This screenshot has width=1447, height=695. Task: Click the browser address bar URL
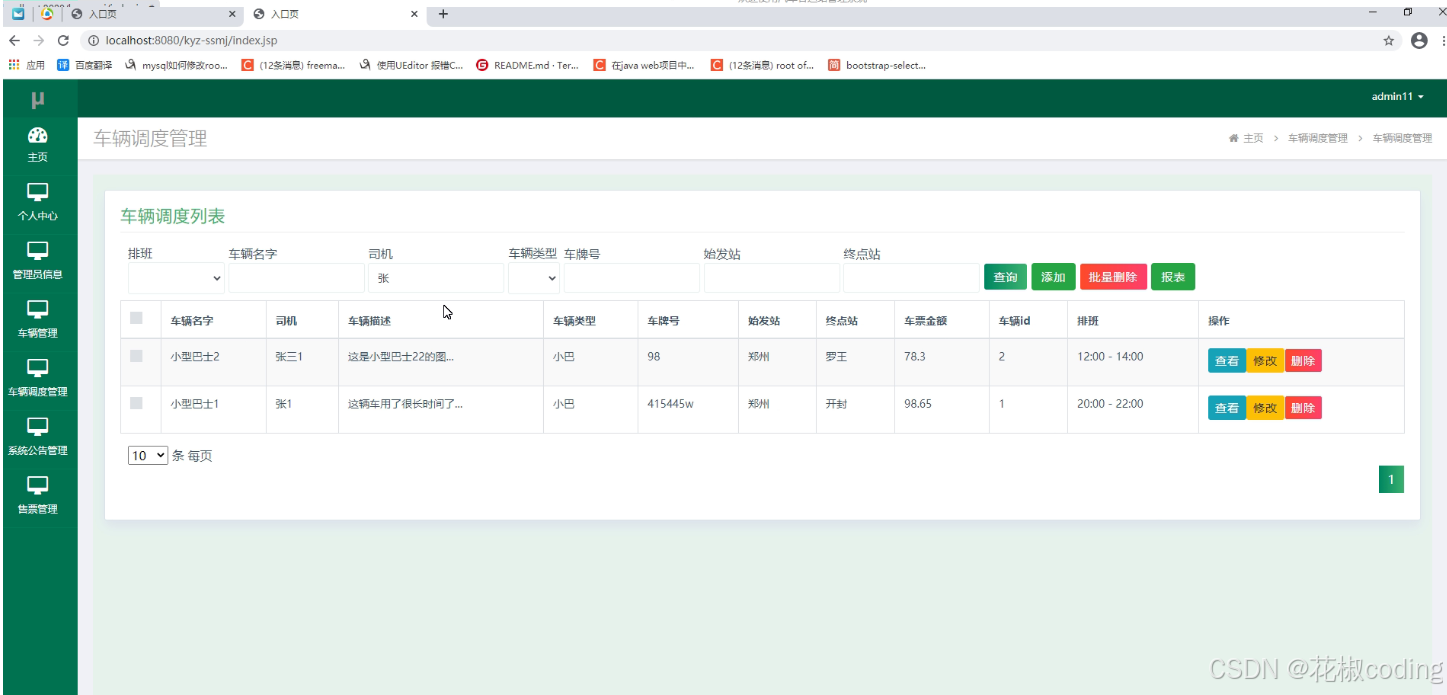click(x=191, y=41)
